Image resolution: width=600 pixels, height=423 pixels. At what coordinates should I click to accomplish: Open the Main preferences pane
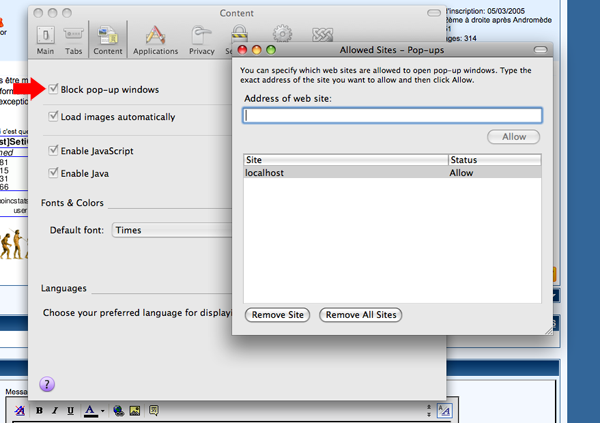click(45, 38)
